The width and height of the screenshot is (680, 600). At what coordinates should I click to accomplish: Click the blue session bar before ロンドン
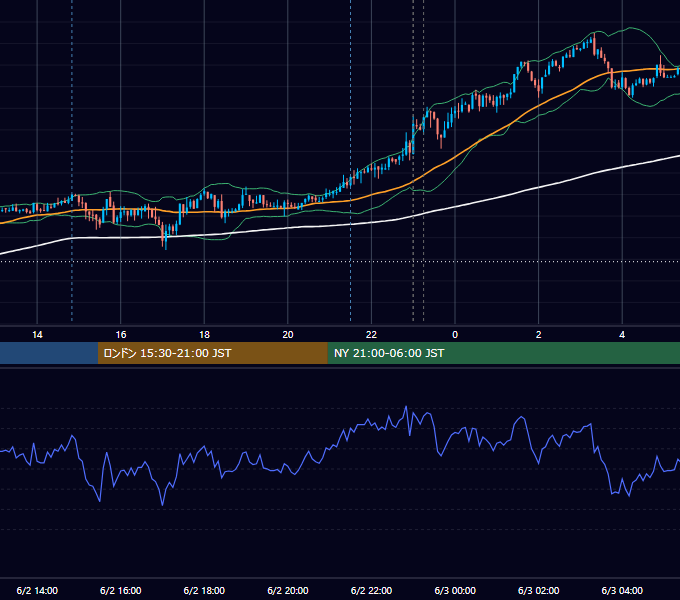point(49,353)
